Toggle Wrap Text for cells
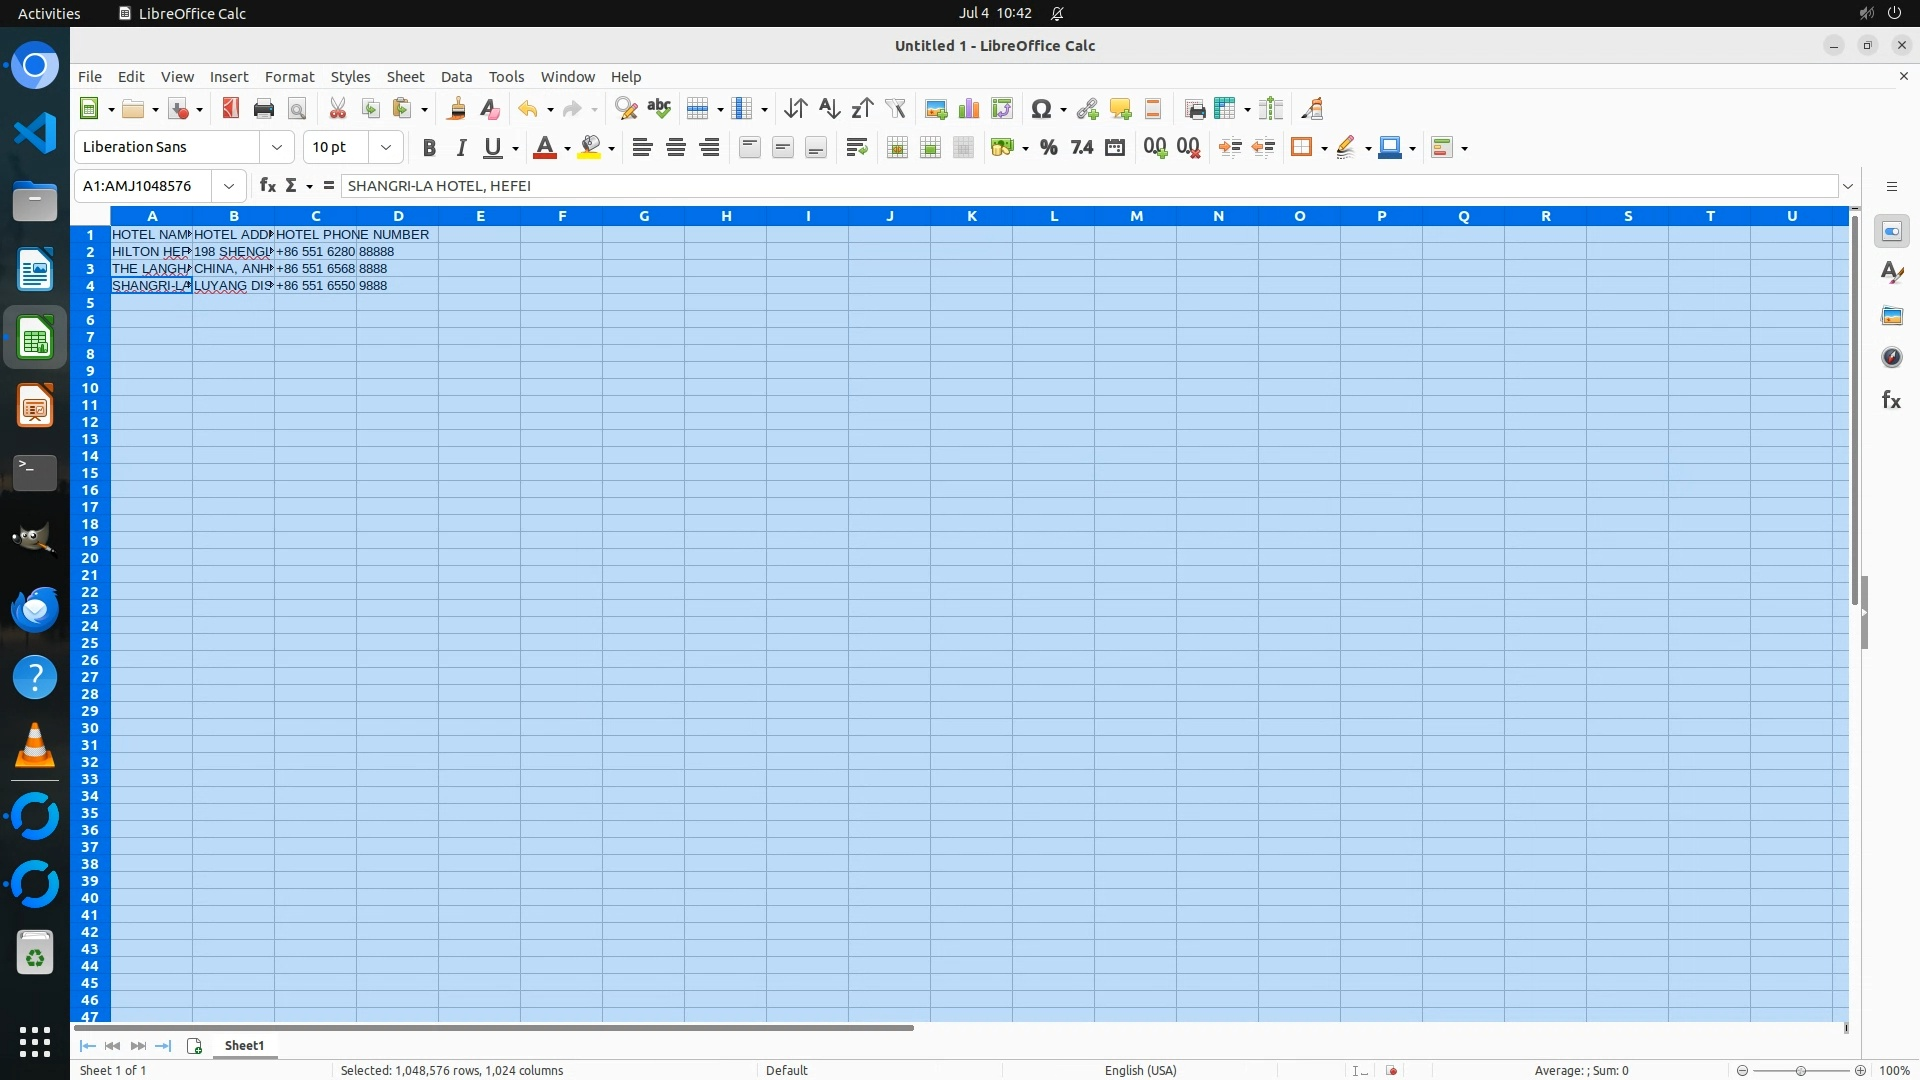1920x1080 pixels. (x=856, y=148)
